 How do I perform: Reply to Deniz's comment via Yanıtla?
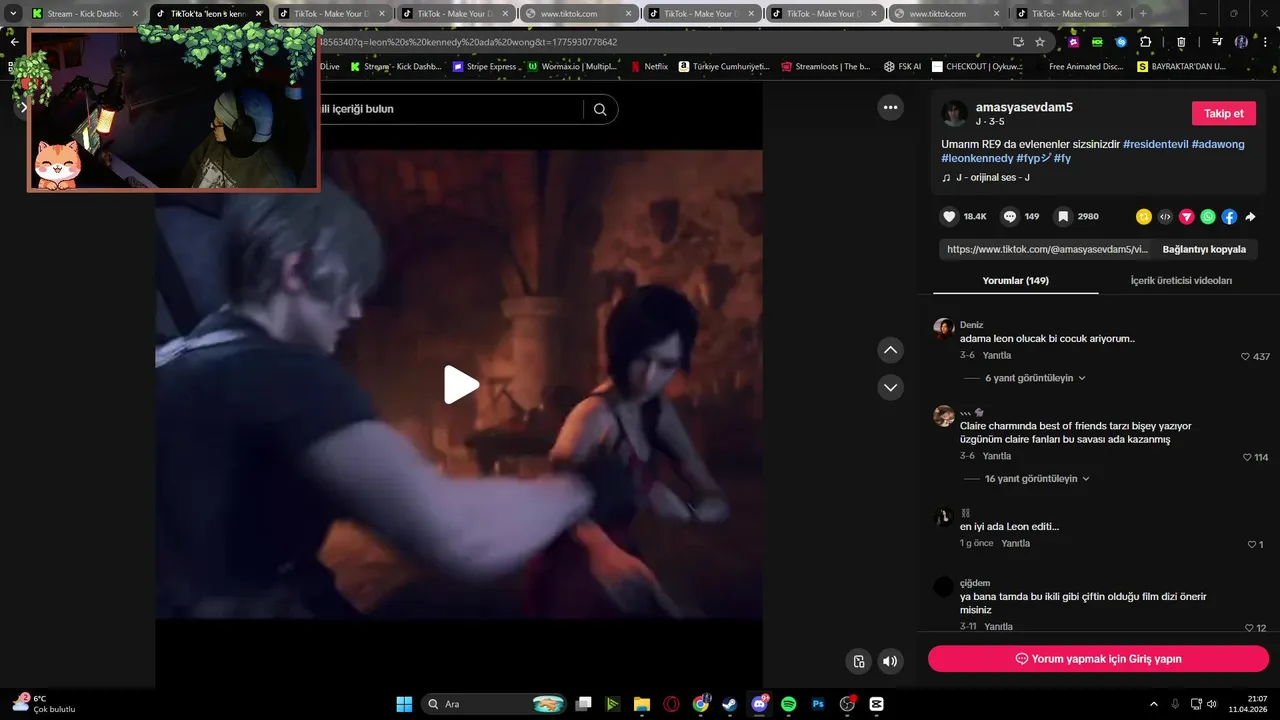coord(997,356)
